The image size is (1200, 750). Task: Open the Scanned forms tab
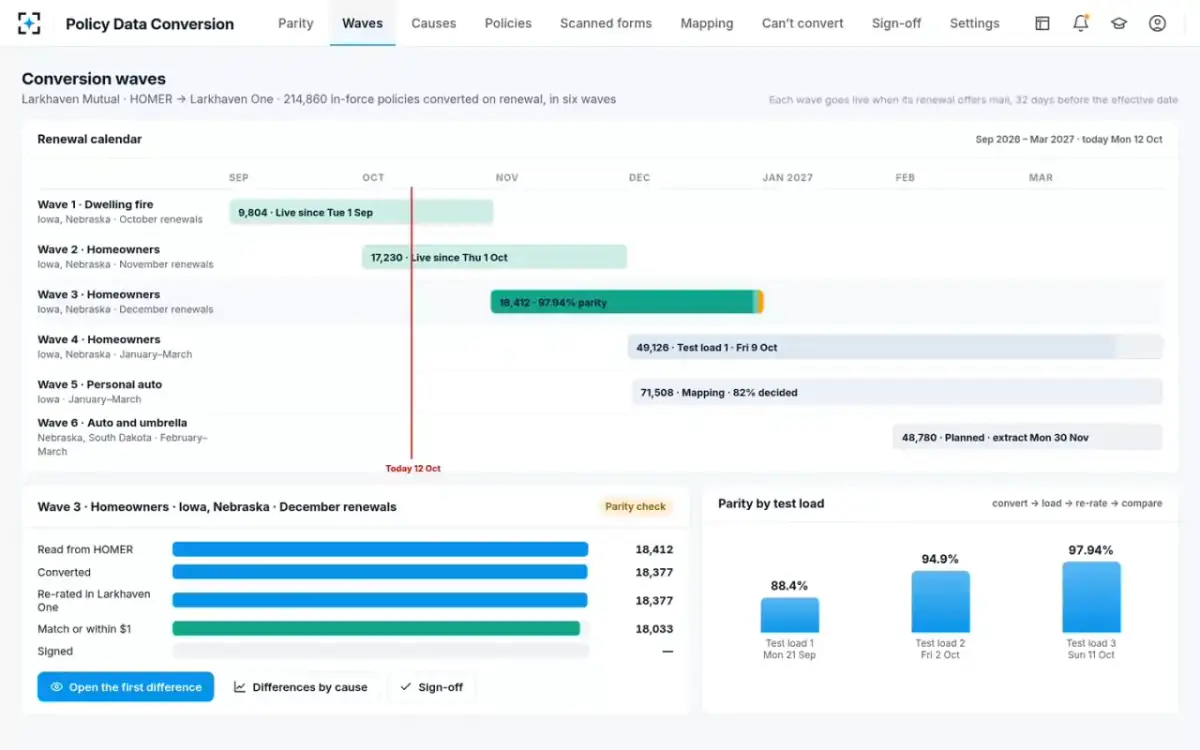tap(606, 23)
